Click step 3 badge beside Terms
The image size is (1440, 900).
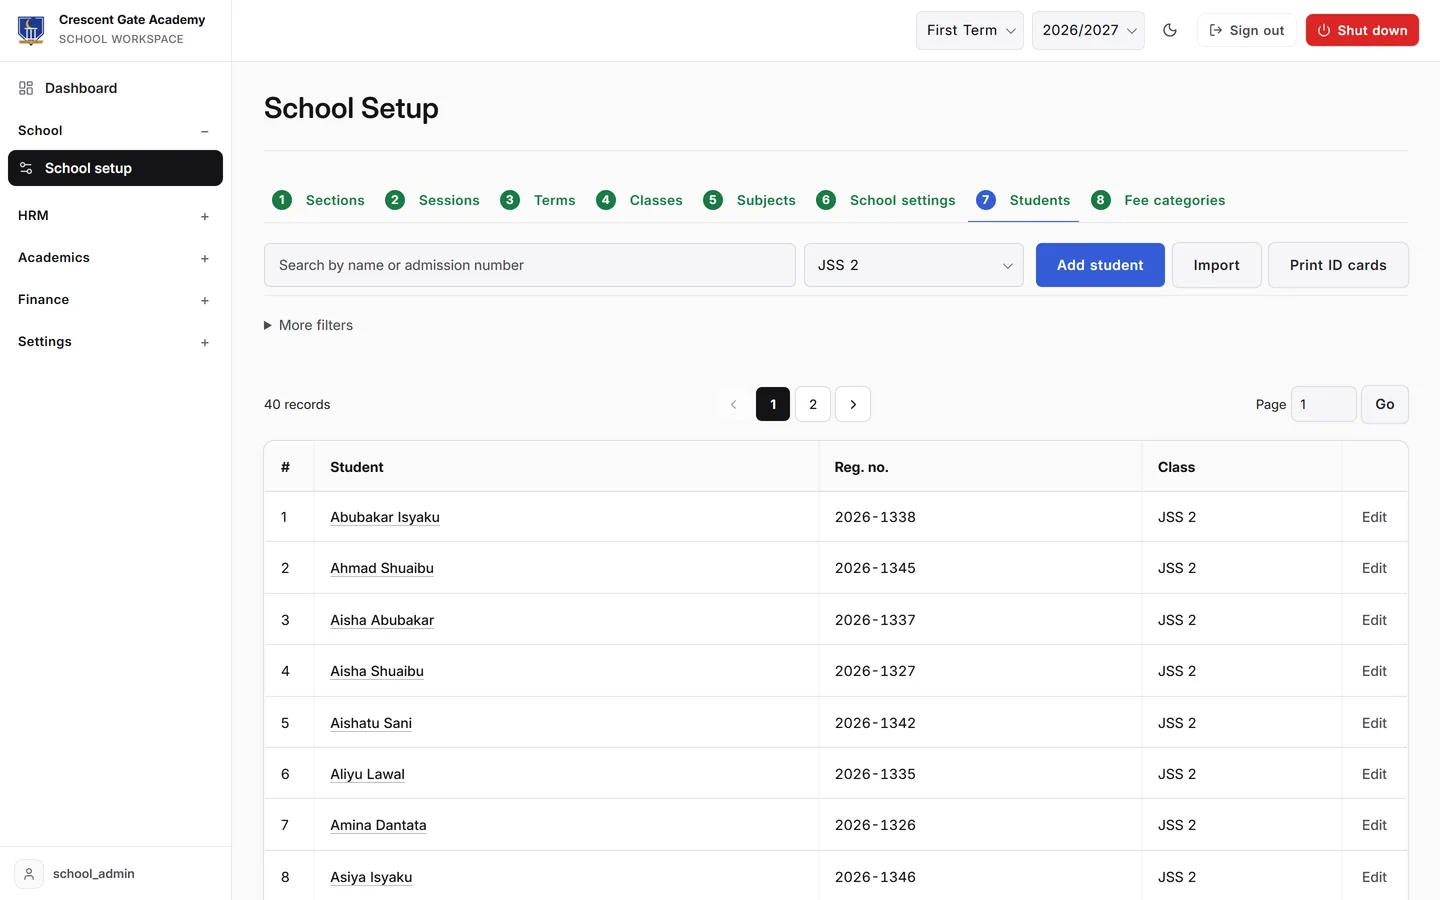[510, 200]
